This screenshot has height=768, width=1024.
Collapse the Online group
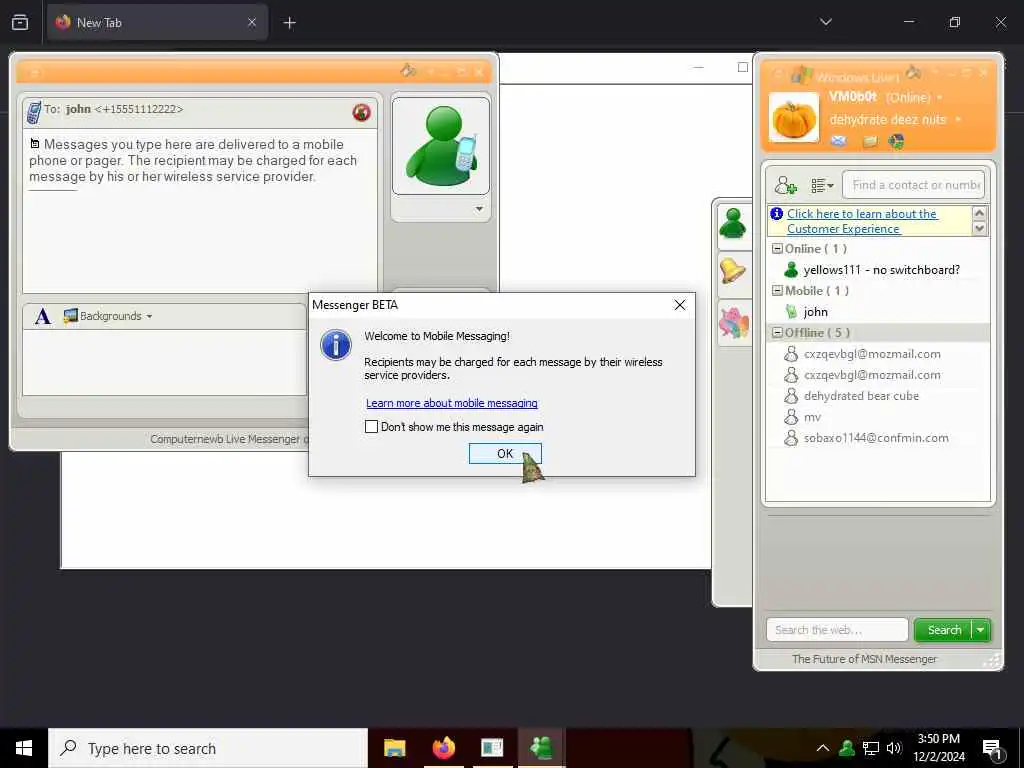click(777, 249)
